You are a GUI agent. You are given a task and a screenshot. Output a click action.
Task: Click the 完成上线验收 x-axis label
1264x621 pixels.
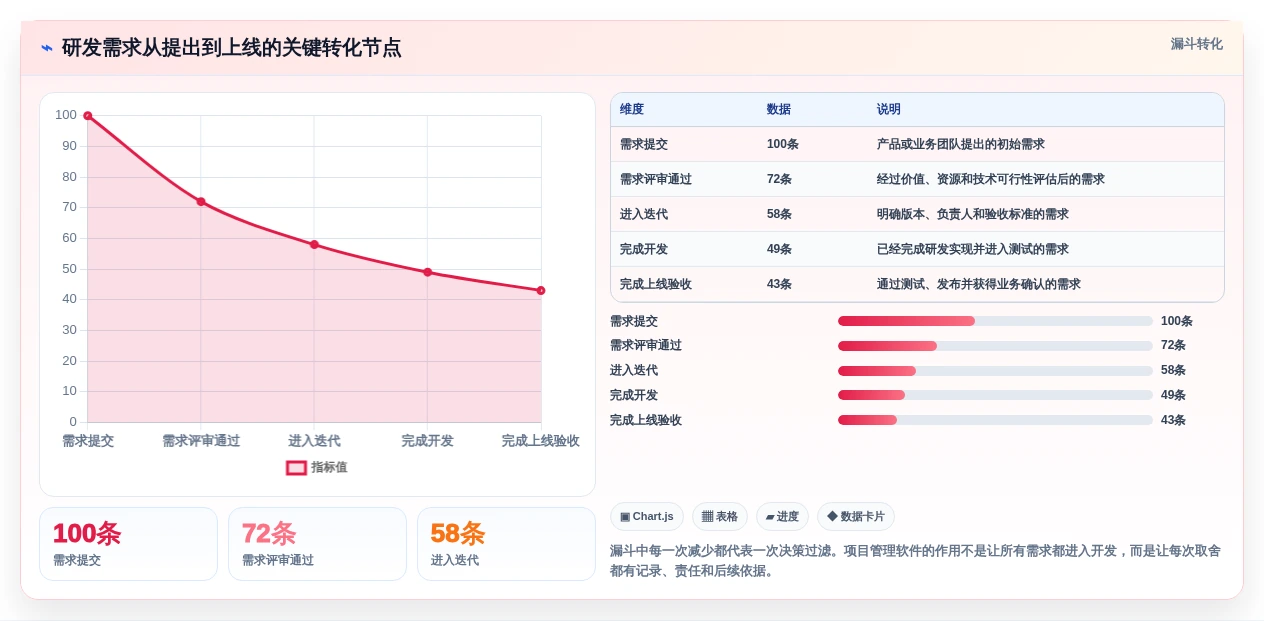(541, 441)
